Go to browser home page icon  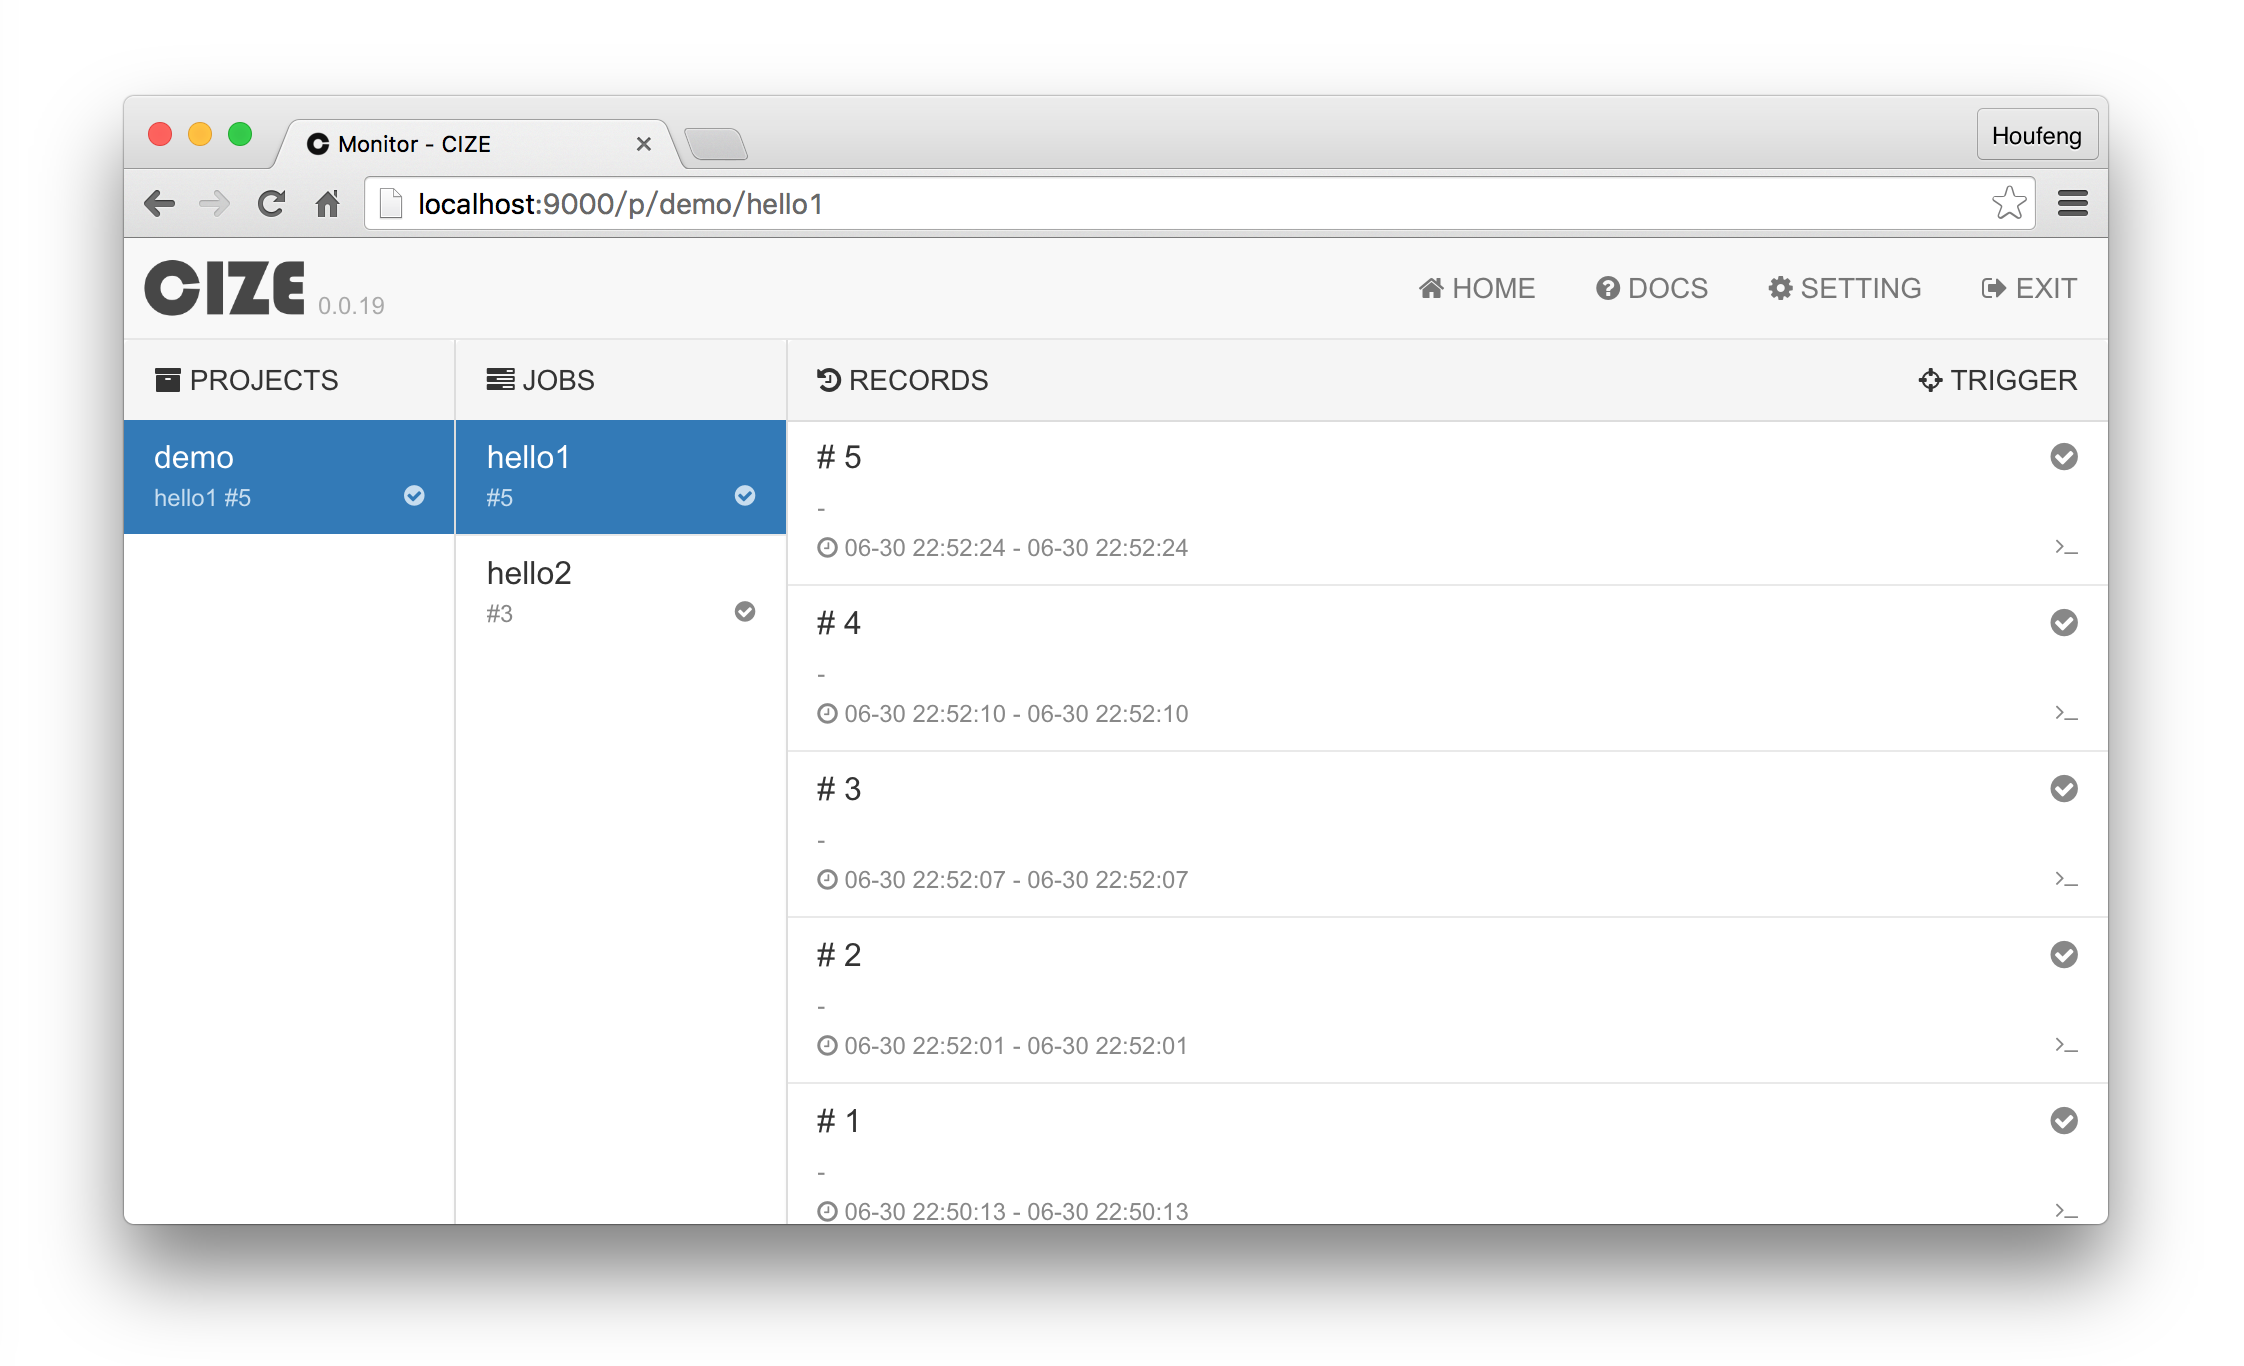327,204
